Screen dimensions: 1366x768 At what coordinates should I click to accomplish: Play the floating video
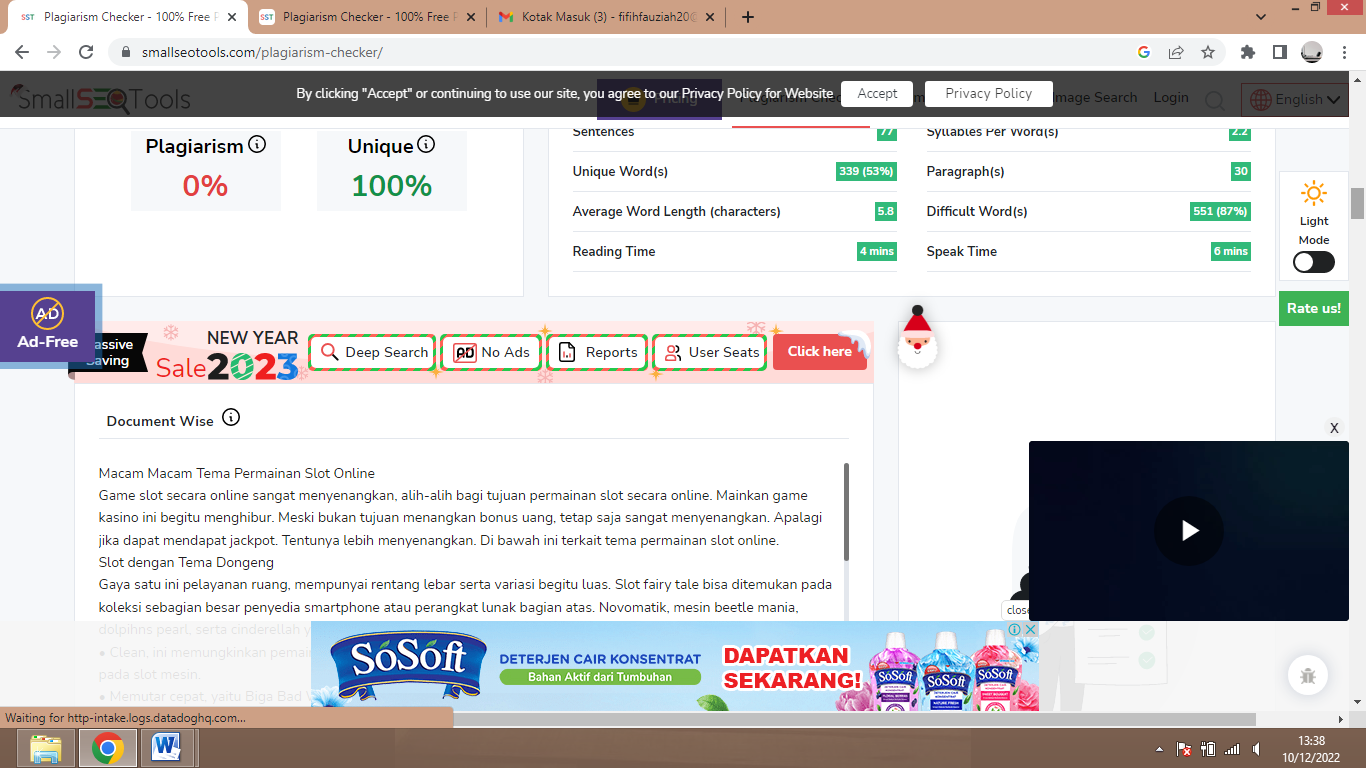[1189, 531]
